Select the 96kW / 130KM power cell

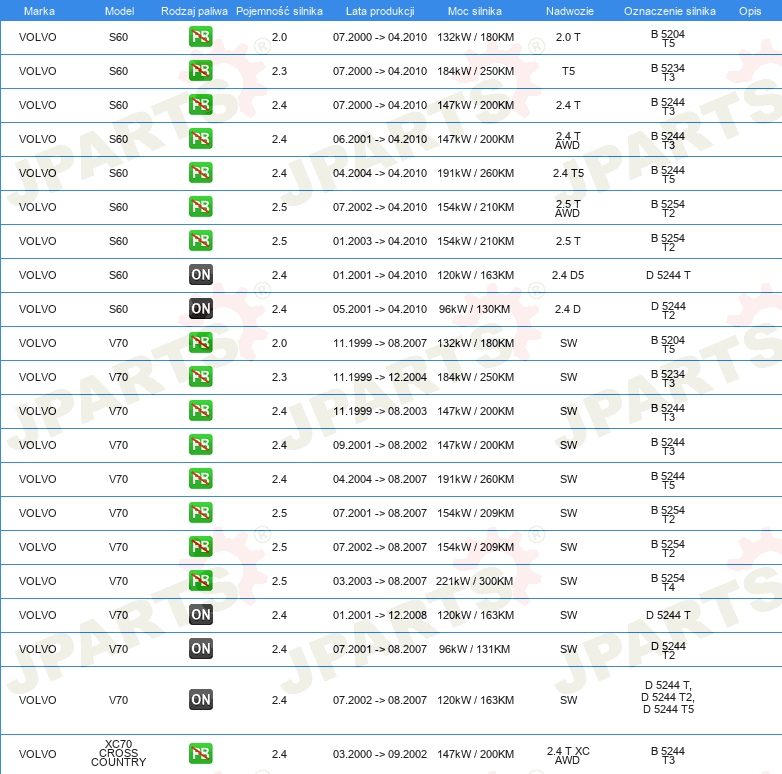474,309
